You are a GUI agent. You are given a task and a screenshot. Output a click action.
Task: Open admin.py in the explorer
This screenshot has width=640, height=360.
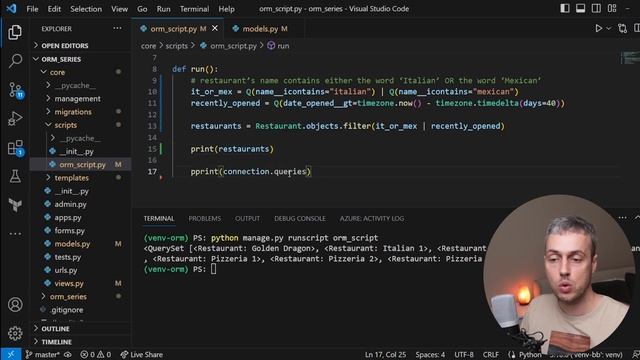click(81, 204)
